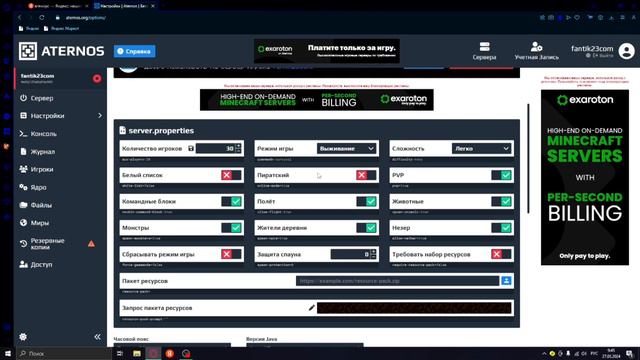
Task: Switch to the first browser tab
Action: 58,6
